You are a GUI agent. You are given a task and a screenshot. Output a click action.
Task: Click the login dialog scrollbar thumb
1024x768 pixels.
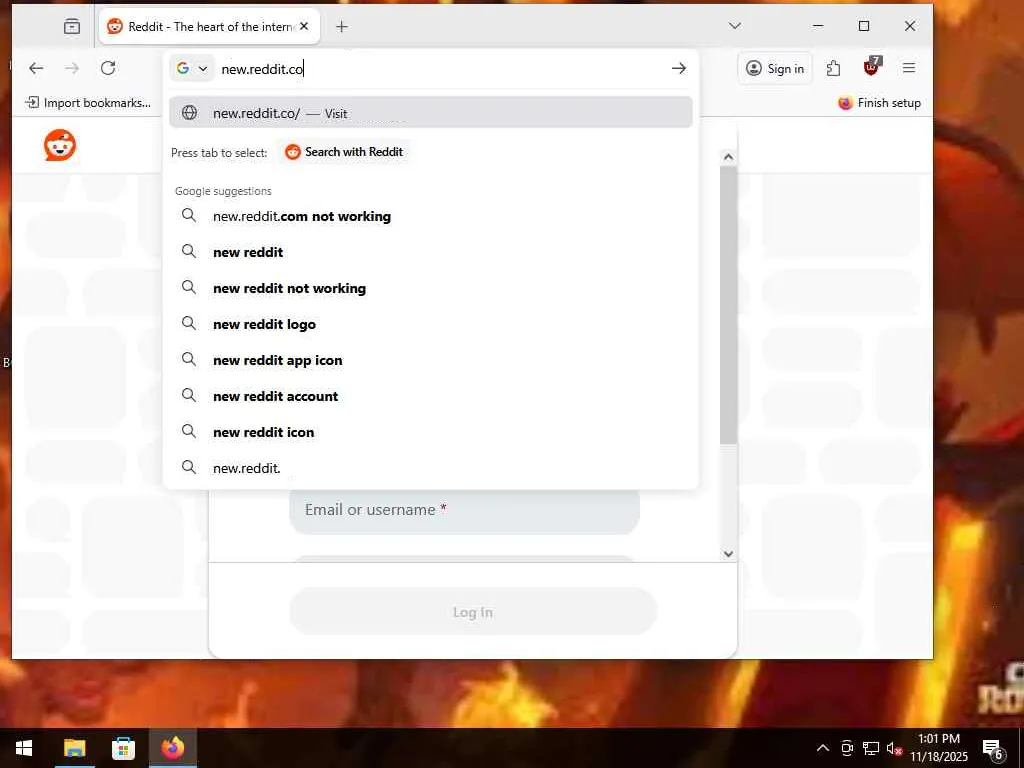coord(728,305)
